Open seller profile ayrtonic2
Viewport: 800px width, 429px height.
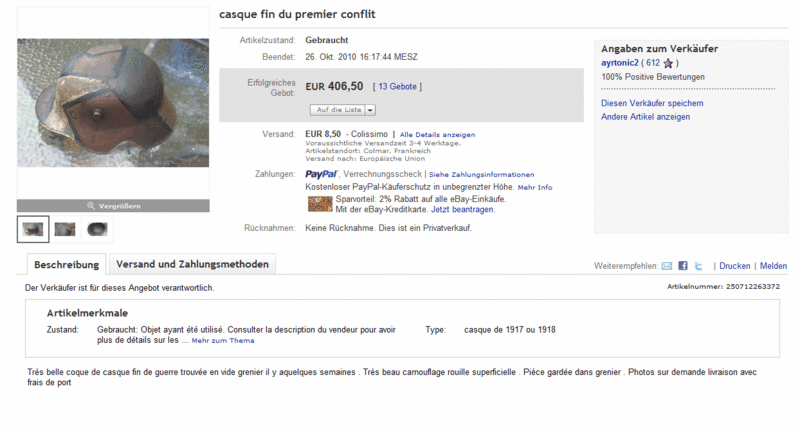619,63
